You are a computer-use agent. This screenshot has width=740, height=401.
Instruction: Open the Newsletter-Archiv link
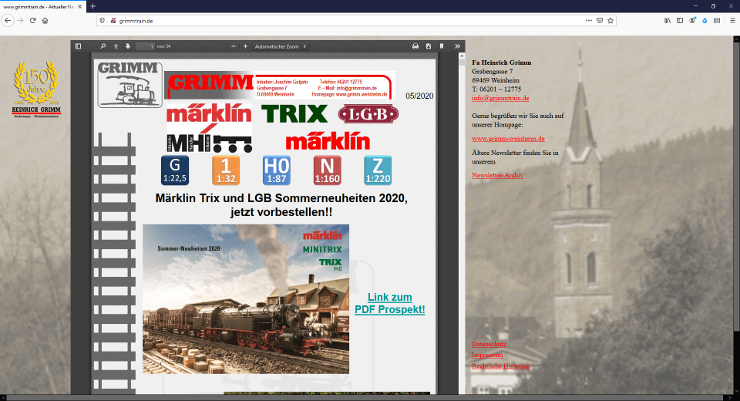pyautogui.click(x=497, y=175)
